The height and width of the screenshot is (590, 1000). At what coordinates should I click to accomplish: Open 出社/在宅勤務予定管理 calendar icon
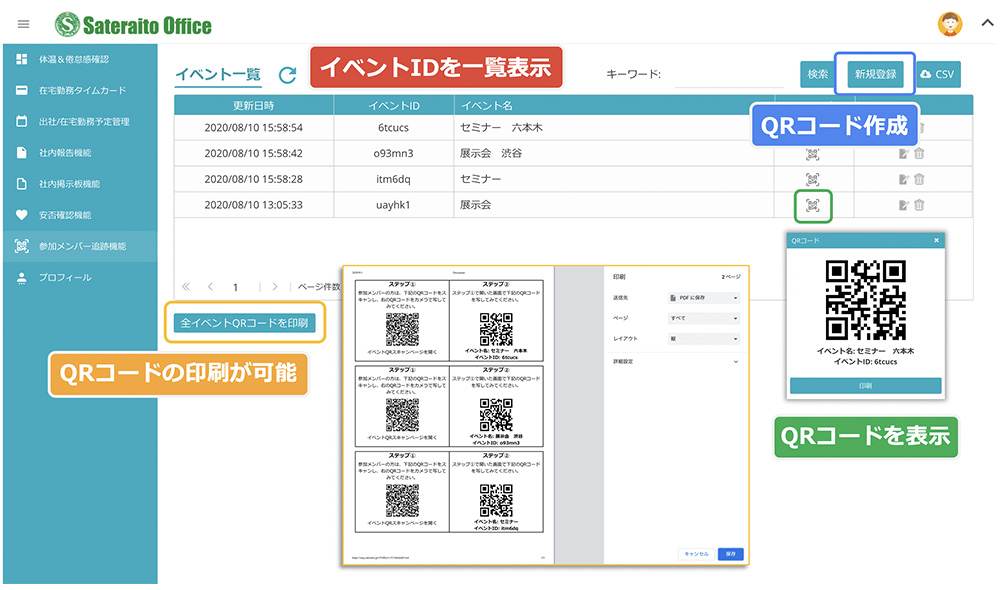pyautogui.click(x=22, y=121)
